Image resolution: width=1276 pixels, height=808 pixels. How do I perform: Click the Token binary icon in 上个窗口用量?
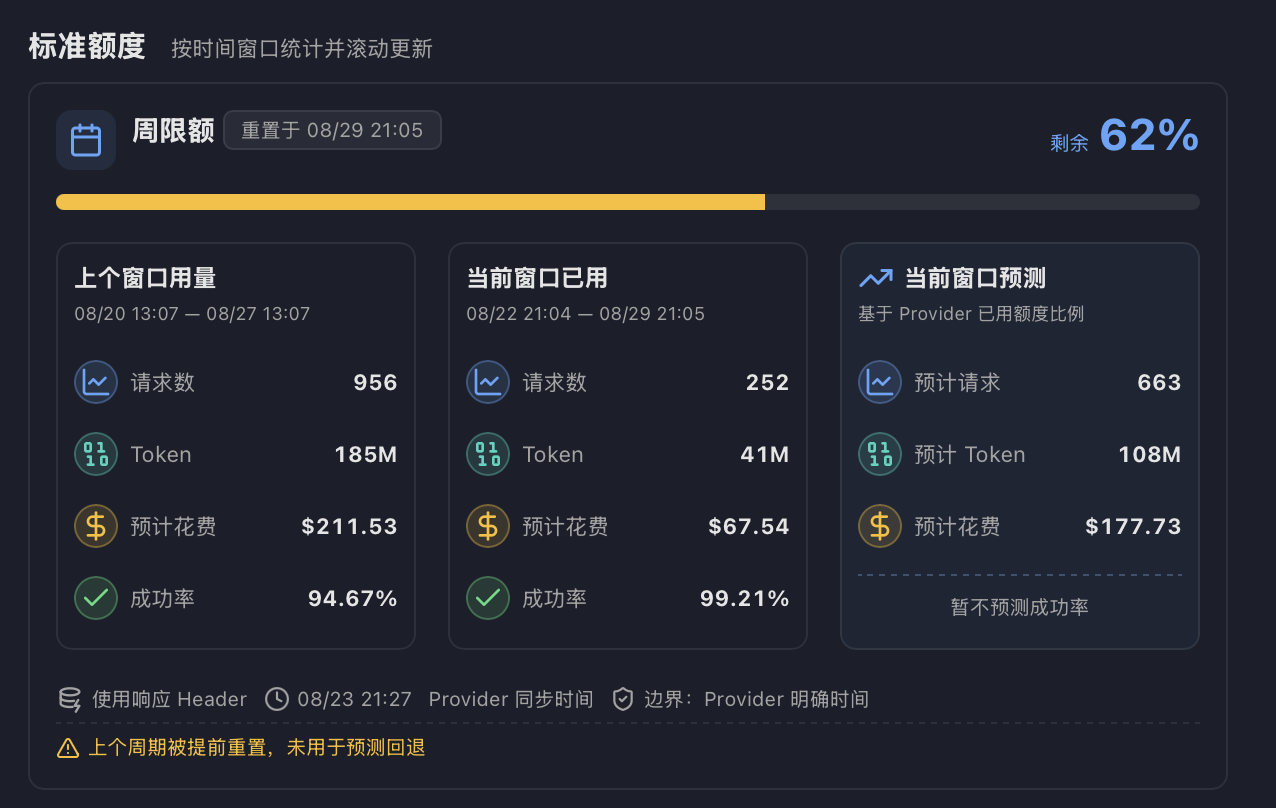pos(96,454)
